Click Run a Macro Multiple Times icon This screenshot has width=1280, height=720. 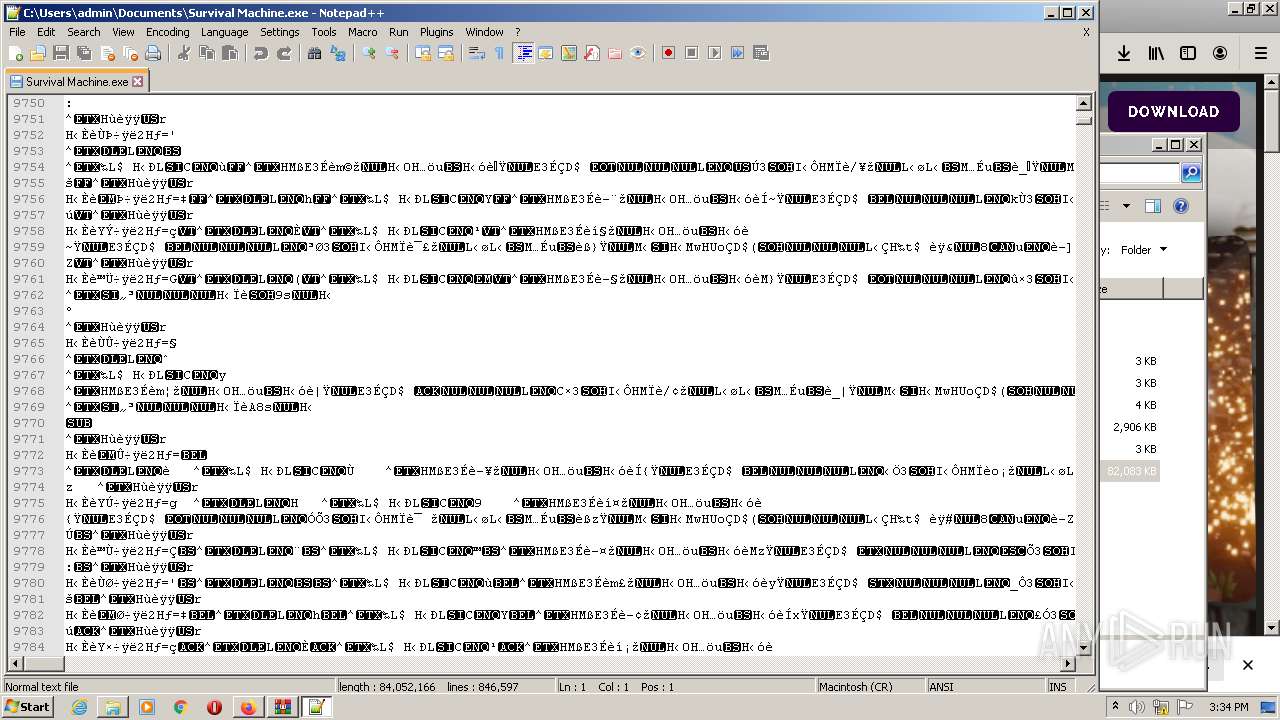point(738,53)
